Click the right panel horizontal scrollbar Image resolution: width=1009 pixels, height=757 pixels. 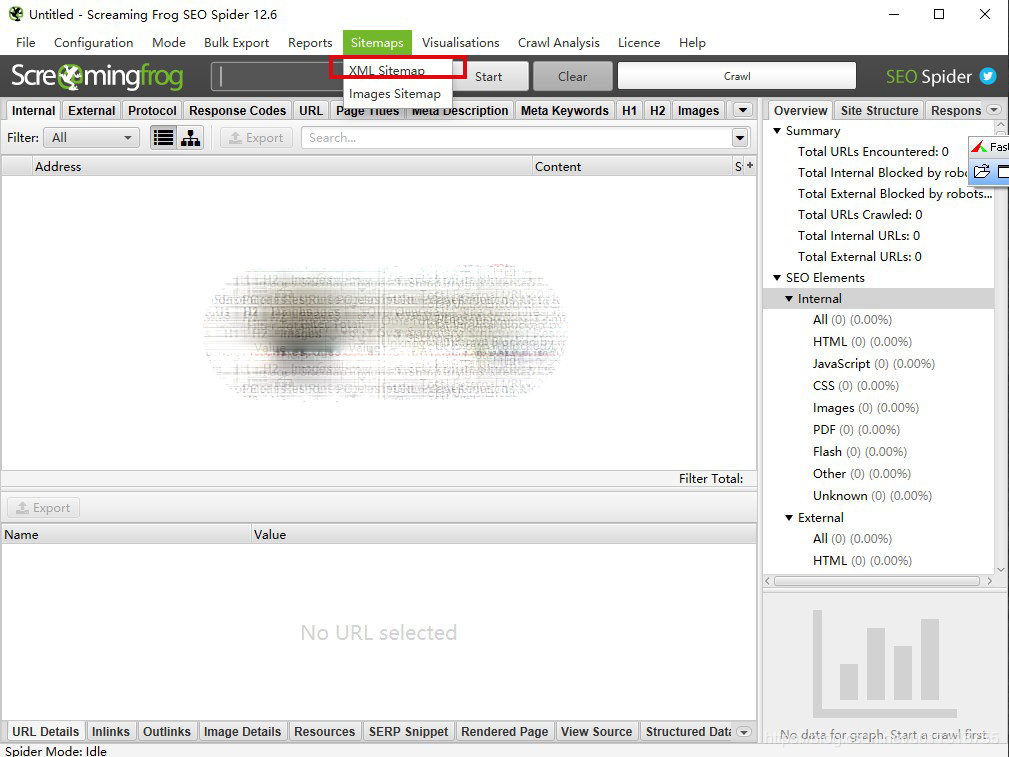(x=876, y=581)
